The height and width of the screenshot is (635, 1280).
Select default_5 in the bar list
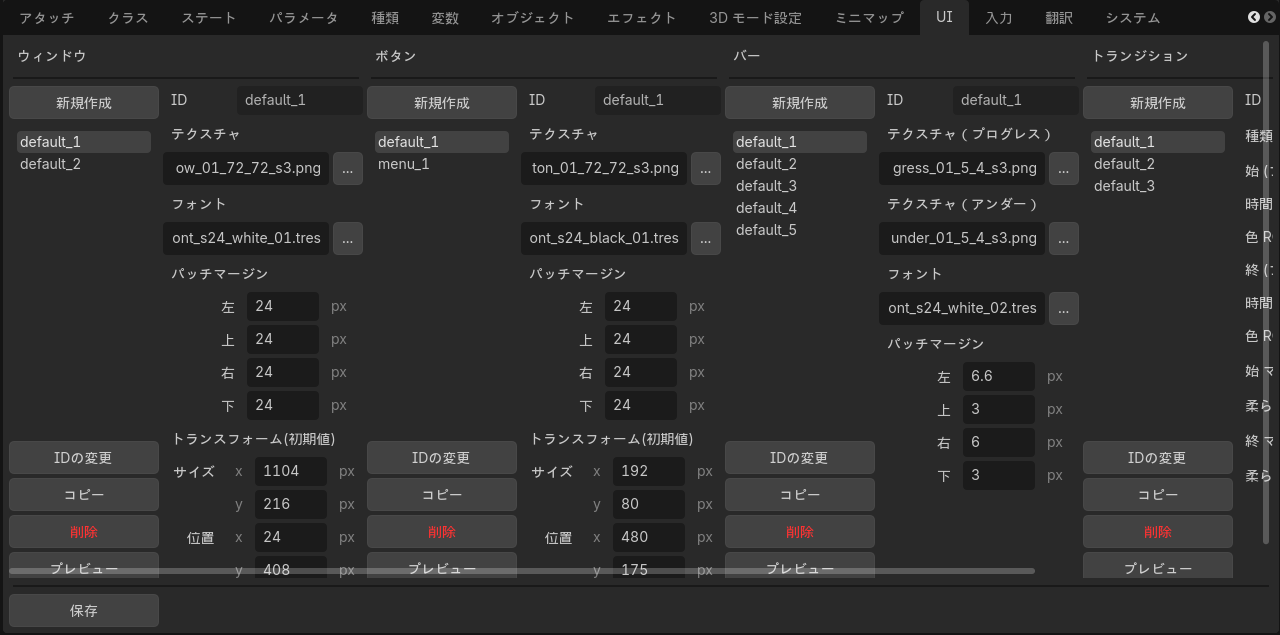(800, 230)
